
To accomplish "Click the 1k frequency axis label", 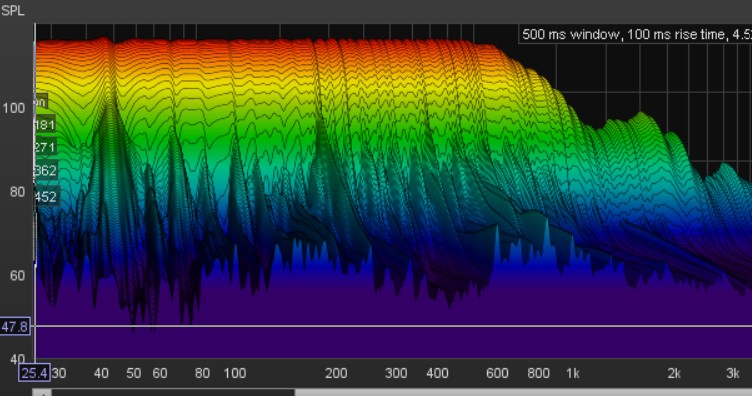I will [x=573, y=373].
